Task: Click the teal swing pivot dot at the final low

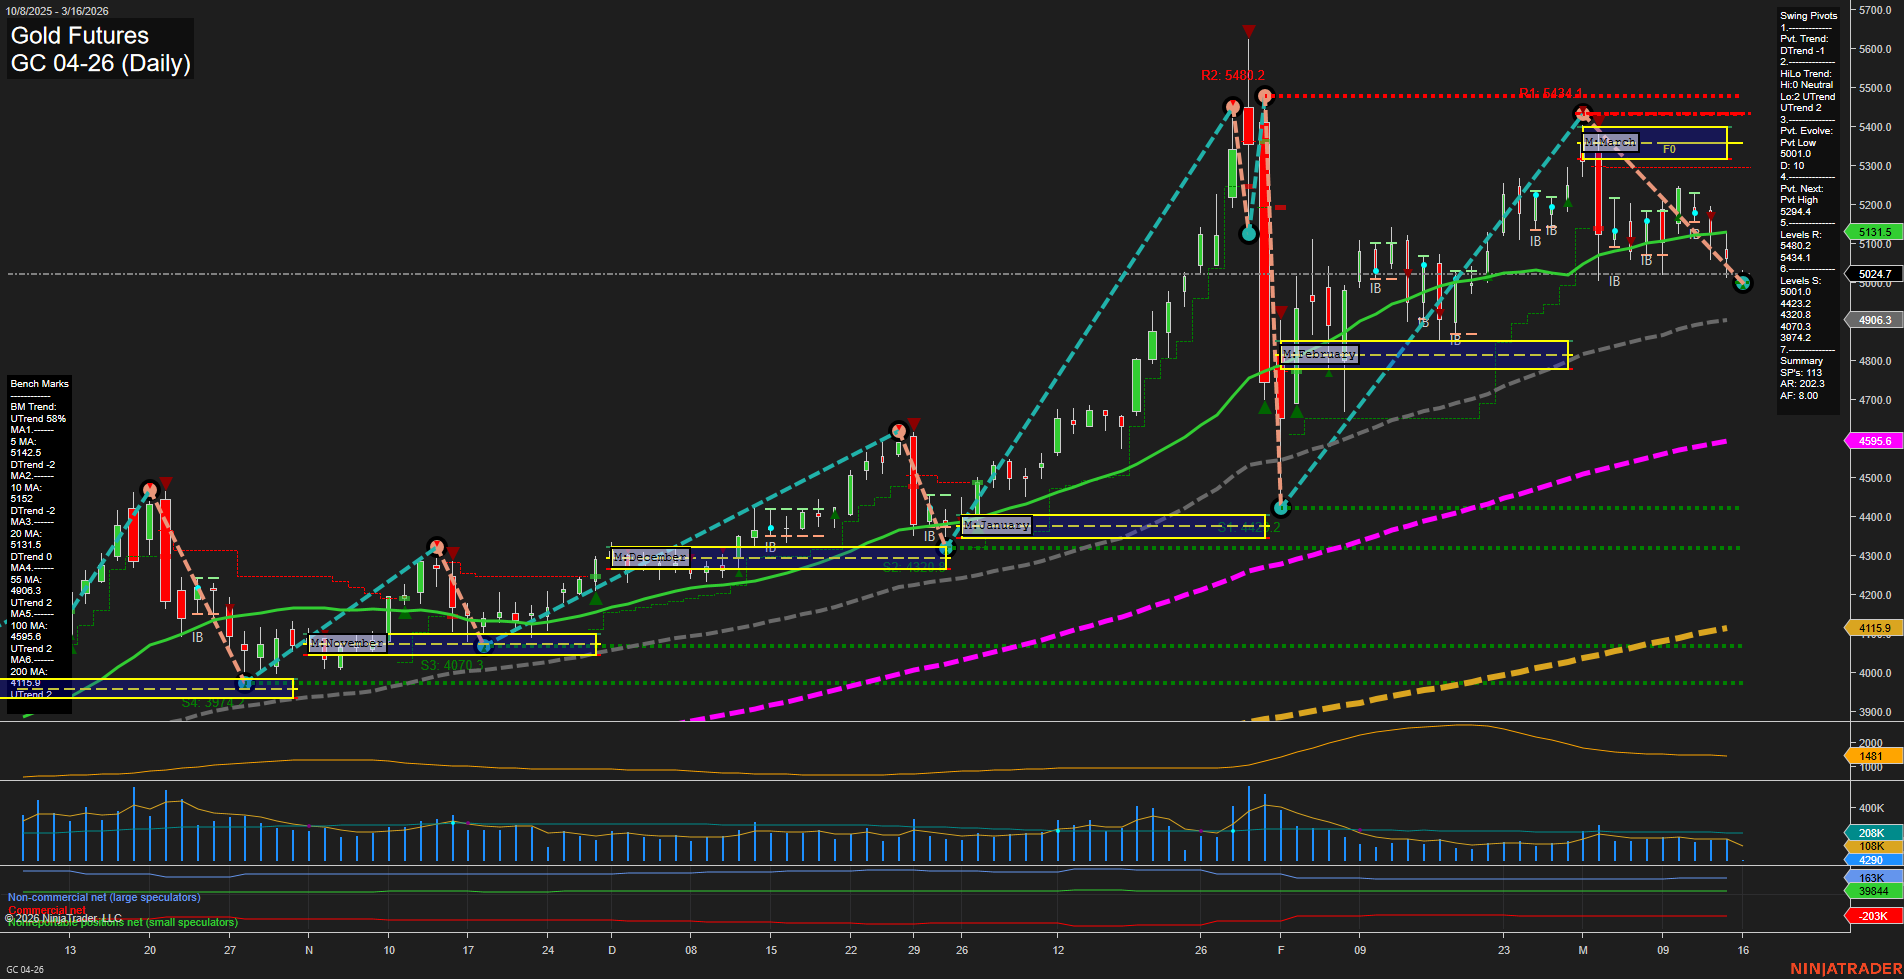Action: pyautogui.click(x=1744, y=284)
